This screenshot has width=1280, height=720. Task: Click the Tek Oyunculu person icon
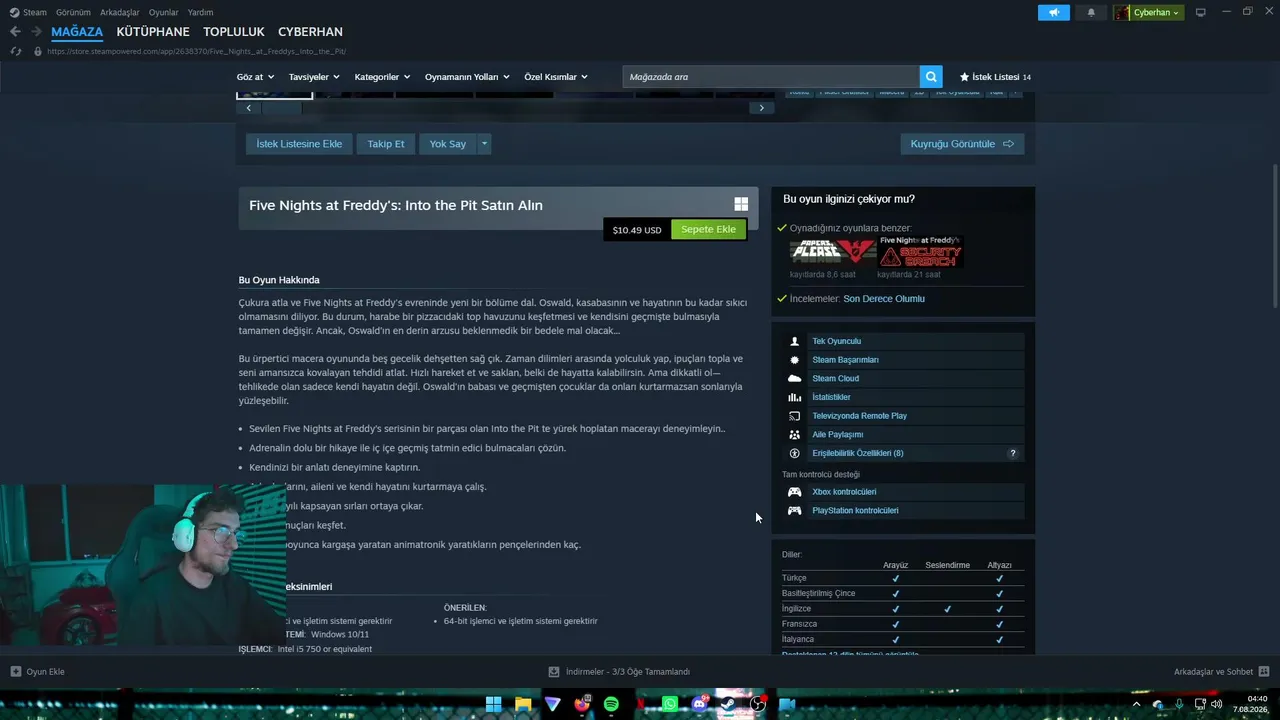click(x=794, y=341)
